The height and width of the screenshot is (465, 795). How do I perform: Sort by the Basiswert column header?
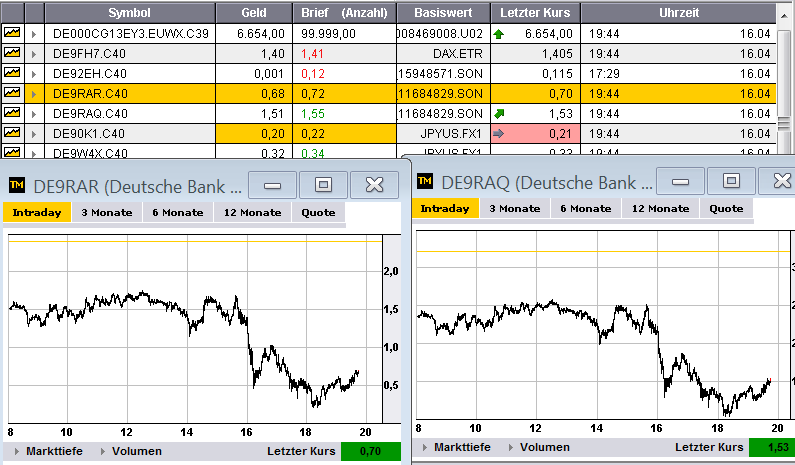443,13
